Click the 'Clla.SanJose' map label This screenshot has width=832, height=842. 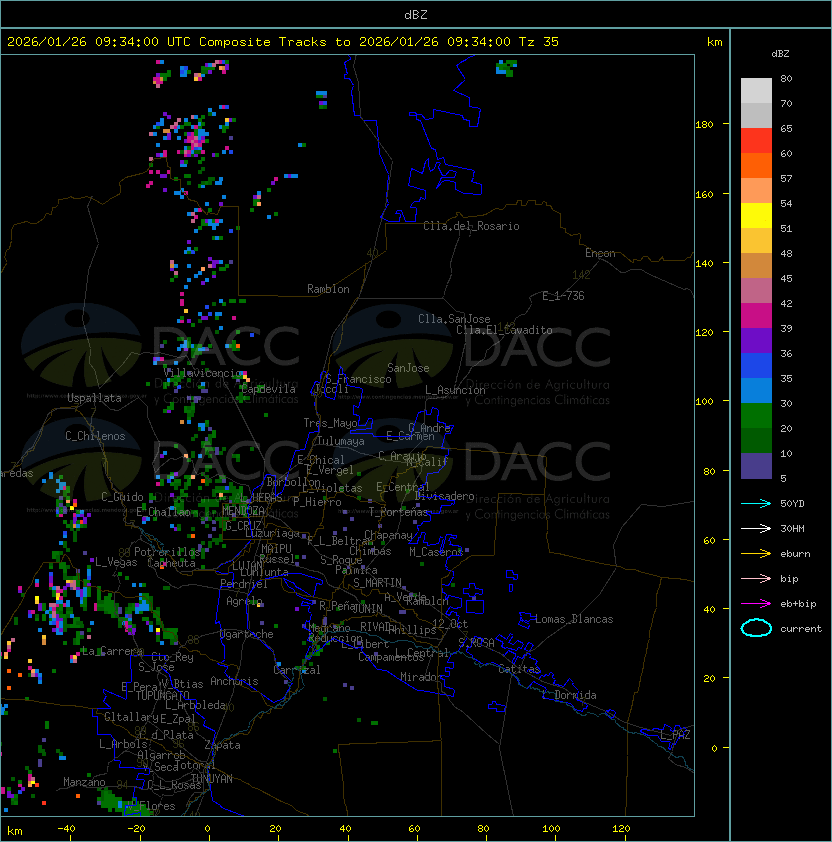[454, 319]
